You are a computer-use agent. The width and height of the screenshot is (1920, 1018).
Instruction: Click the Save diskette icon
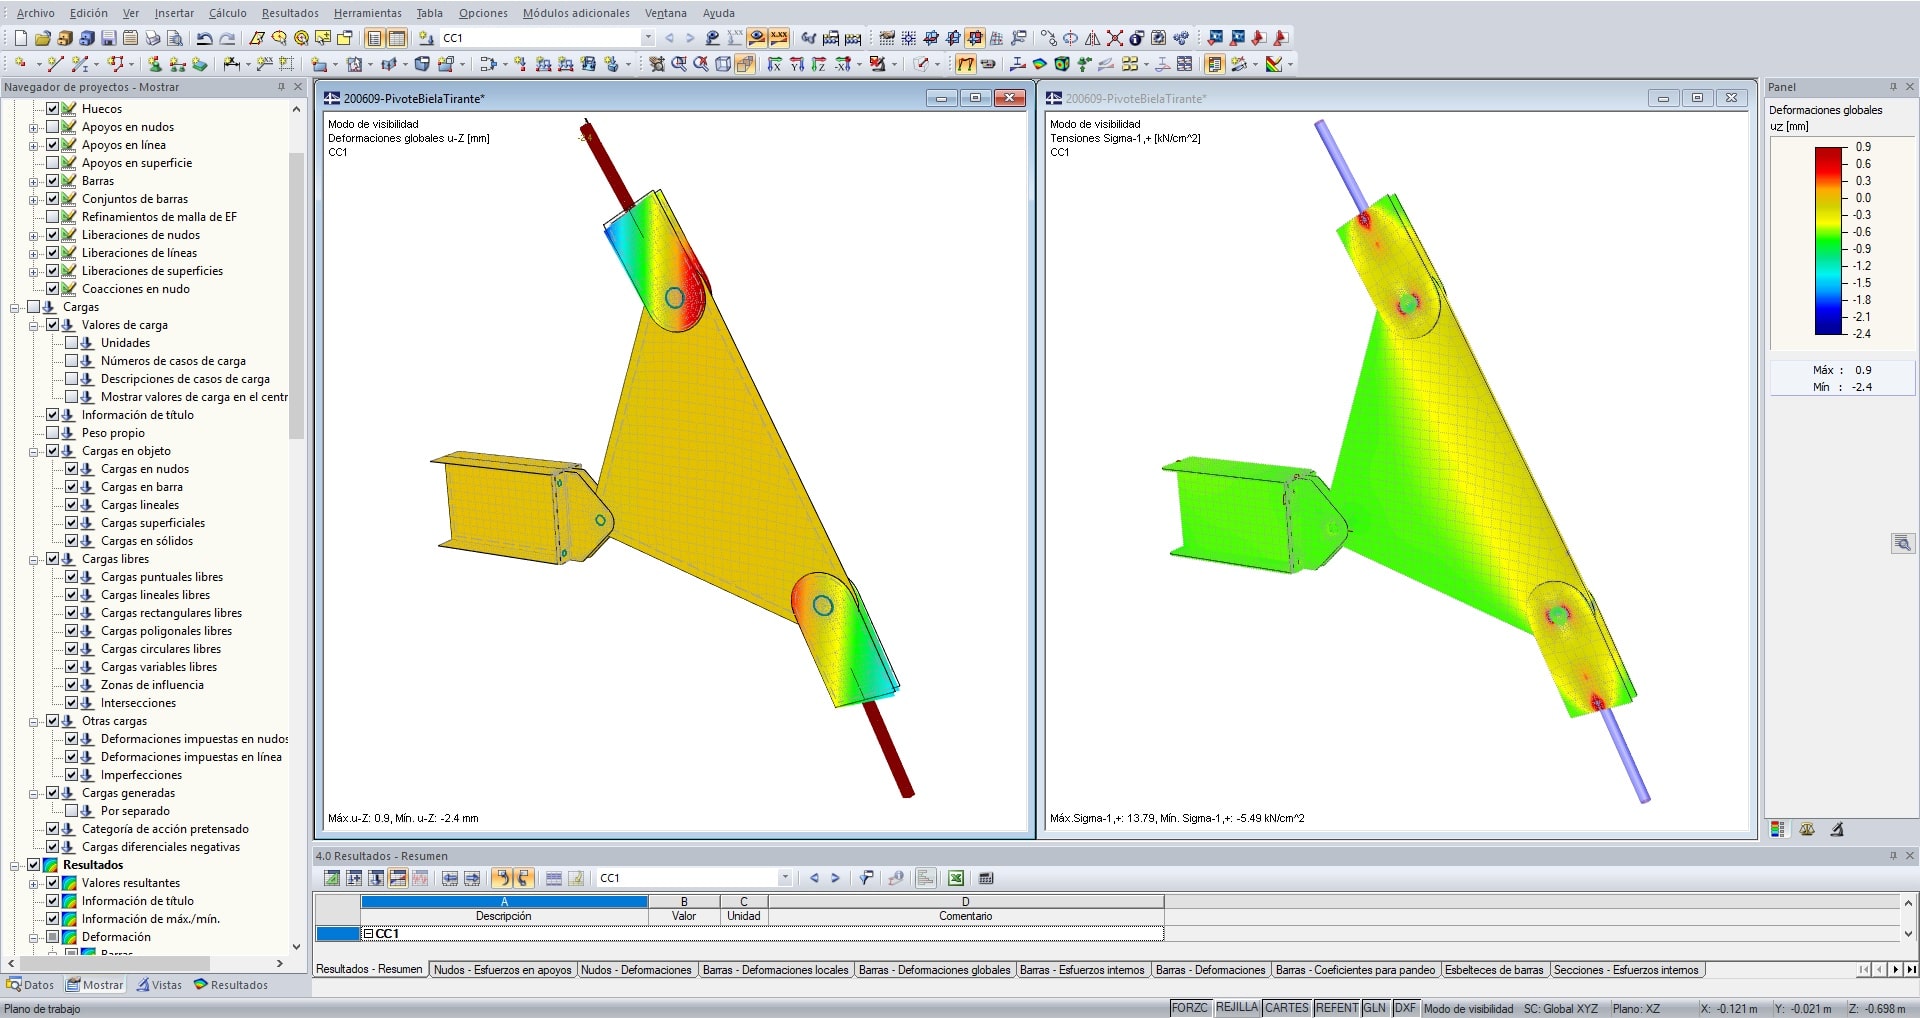click(x=108, y=38)
